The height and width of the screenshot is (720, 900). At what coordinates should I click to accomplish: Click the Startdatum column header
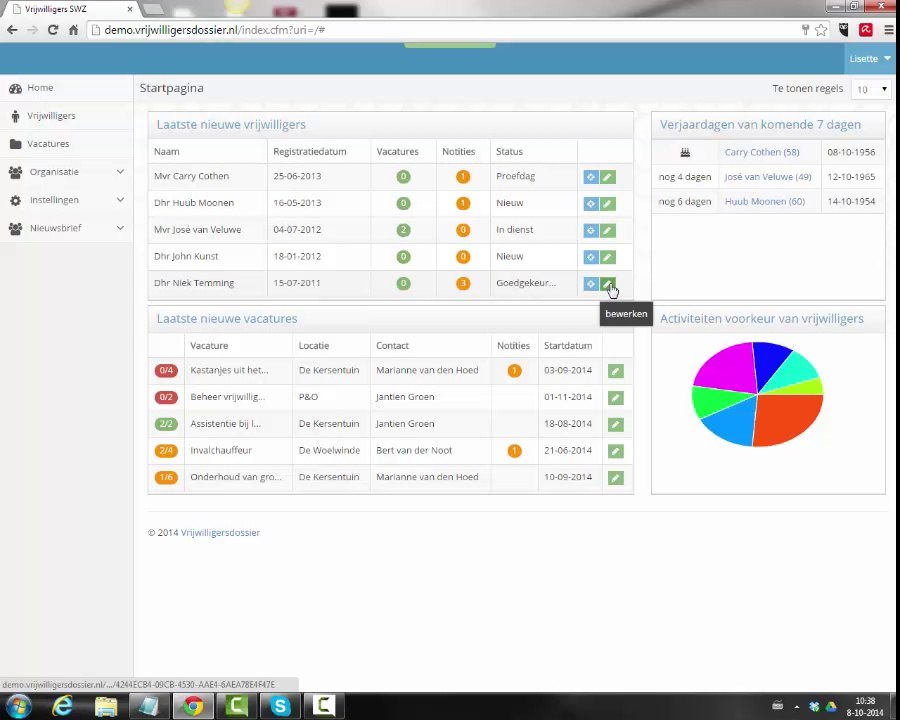click(568, 346)
